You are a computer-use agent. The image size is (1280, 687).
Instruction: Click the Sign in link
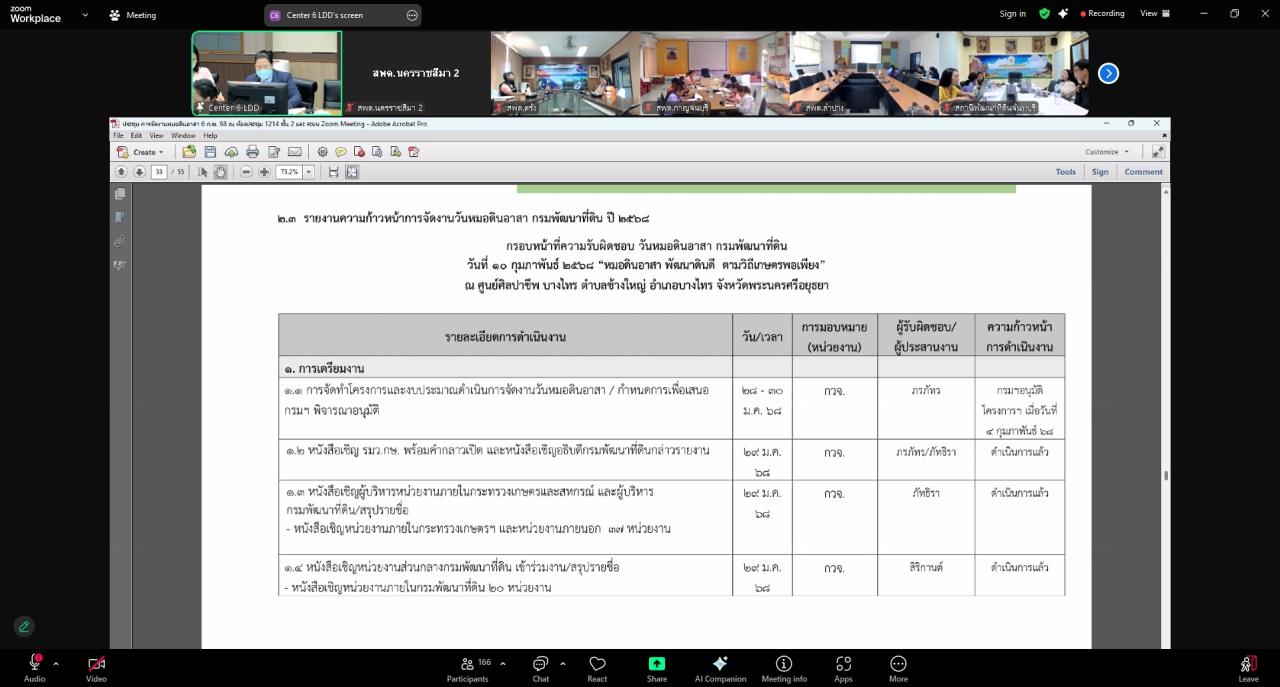point(1012,14)
